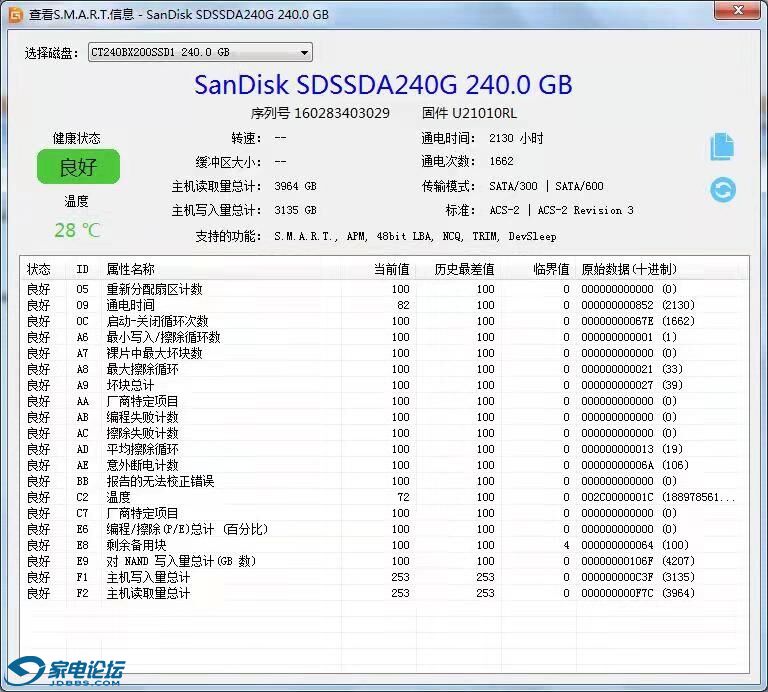The width and height of the screenshot is (768, 692).
Task: Click raw value 000000000C3F (3135)
Action: click(x=638, y=577)
